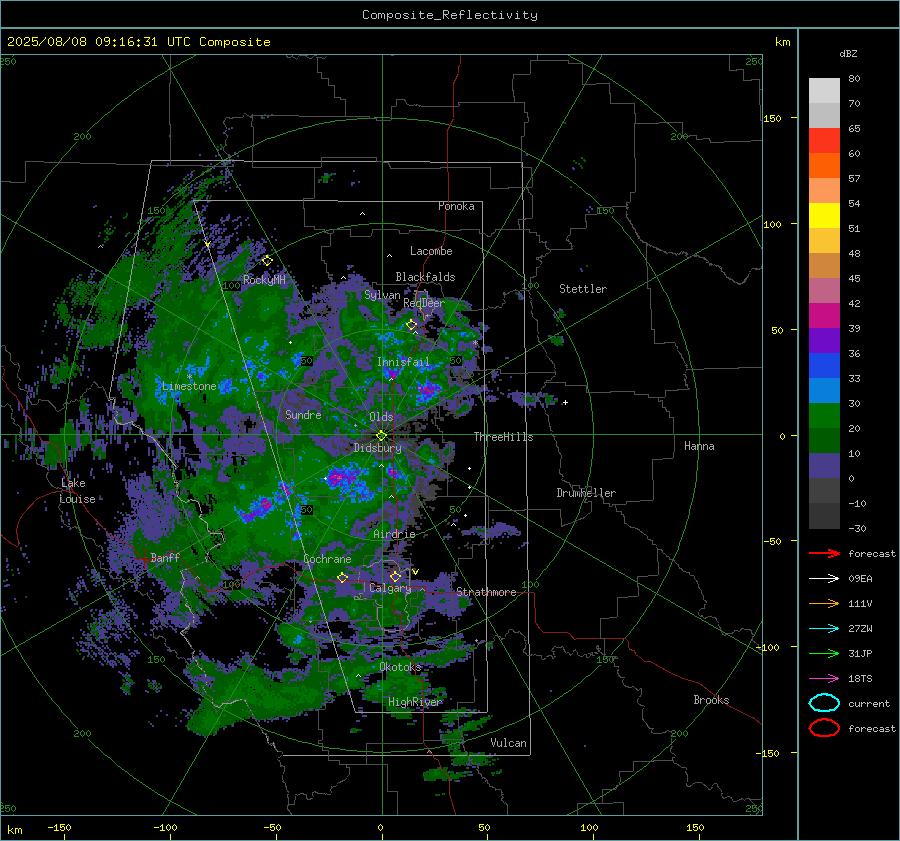Click the white asterisk marker above Limestone
The height and width of the screenshot is (841, 900).
[x=189, y=377]
